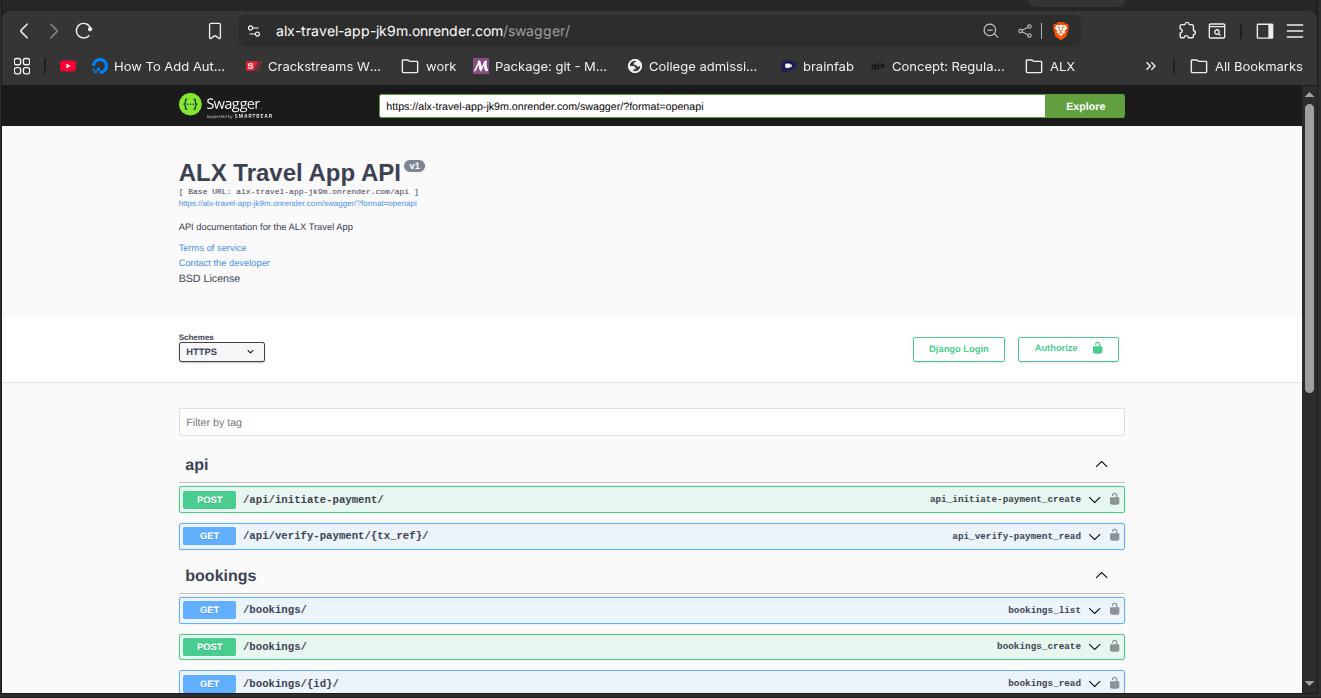Toggle authorization lock on GET /bookings/ row

coord(1113,609)
